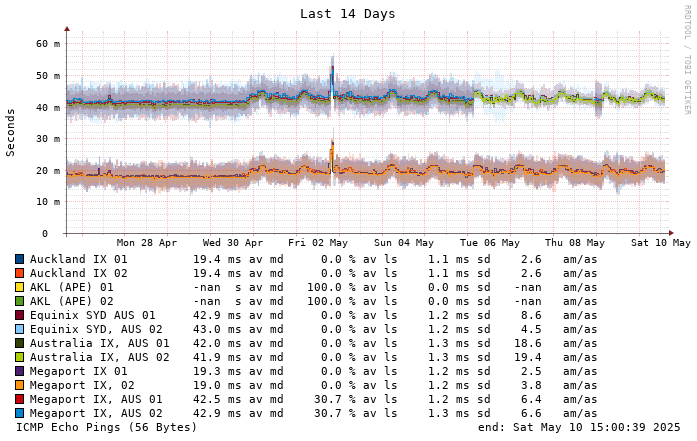The height and width of the screenshot is (441, 697).
Task: Click the 41.9 ms value for Australia IX, AUS 02
Action: click(x=216, y=357)
